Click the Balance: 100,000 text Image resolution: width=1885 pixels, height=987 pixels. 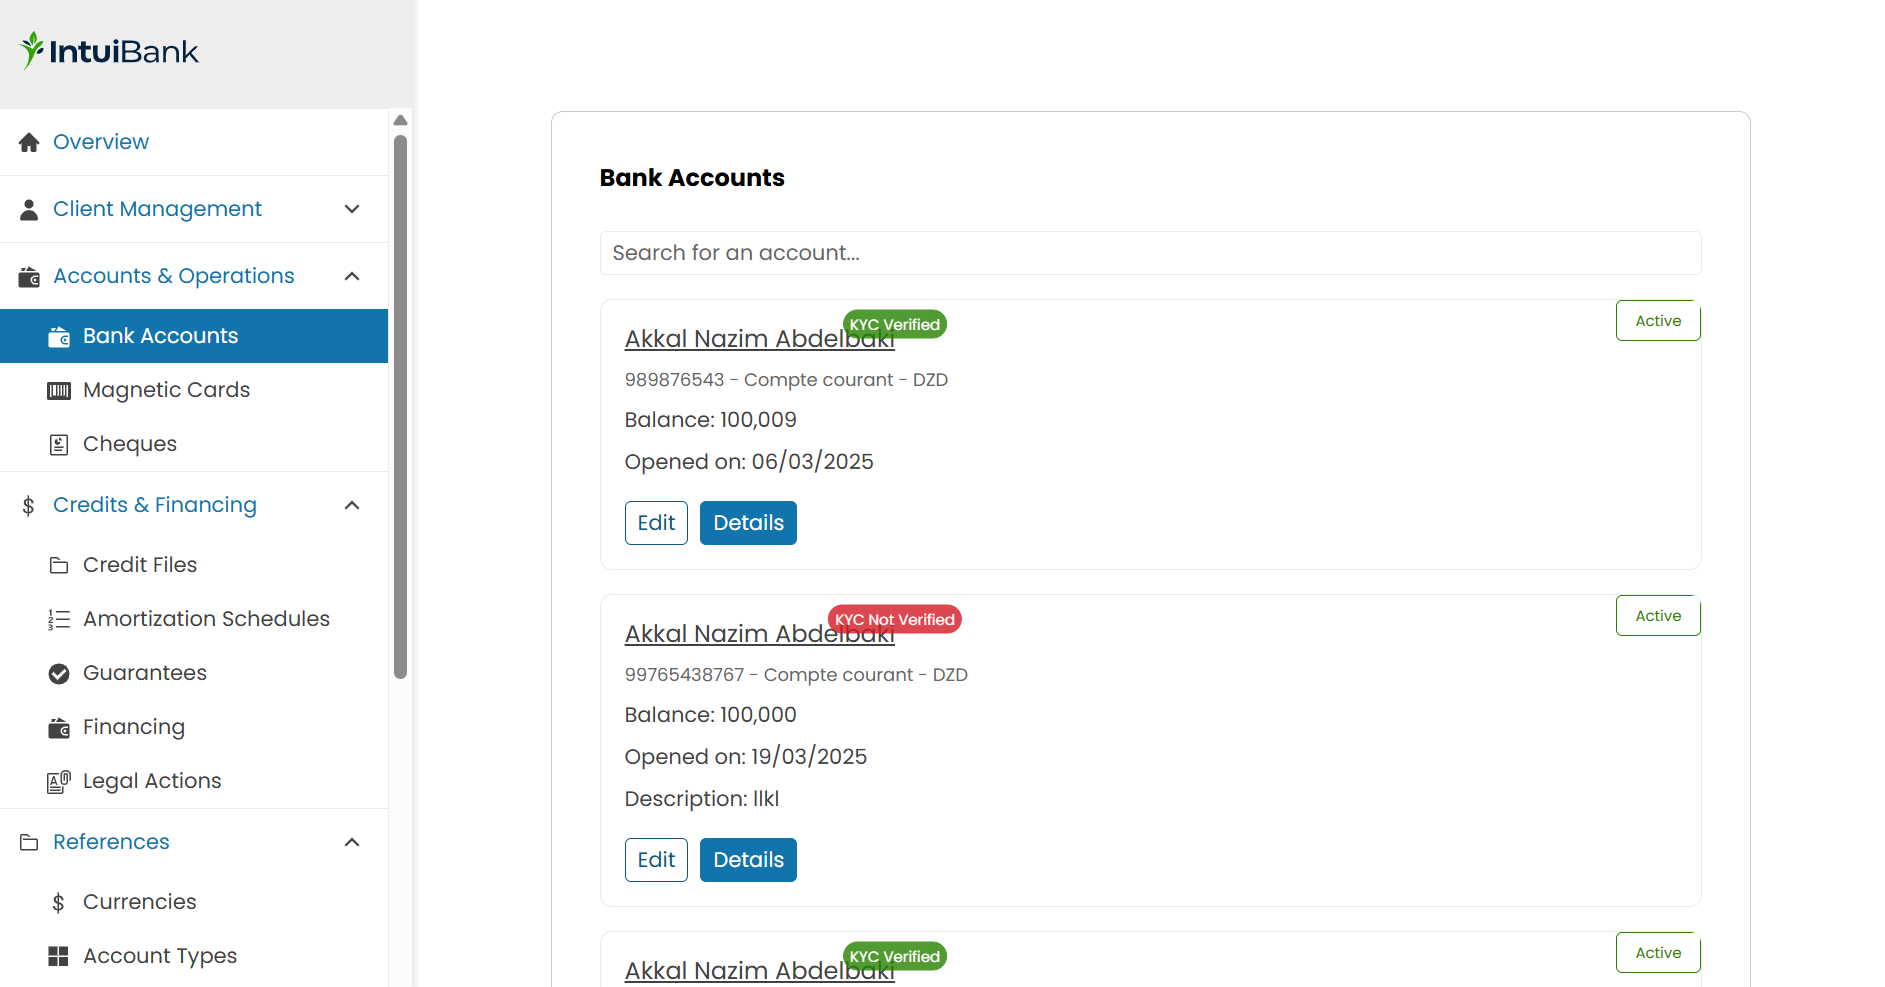click(711, 715)
